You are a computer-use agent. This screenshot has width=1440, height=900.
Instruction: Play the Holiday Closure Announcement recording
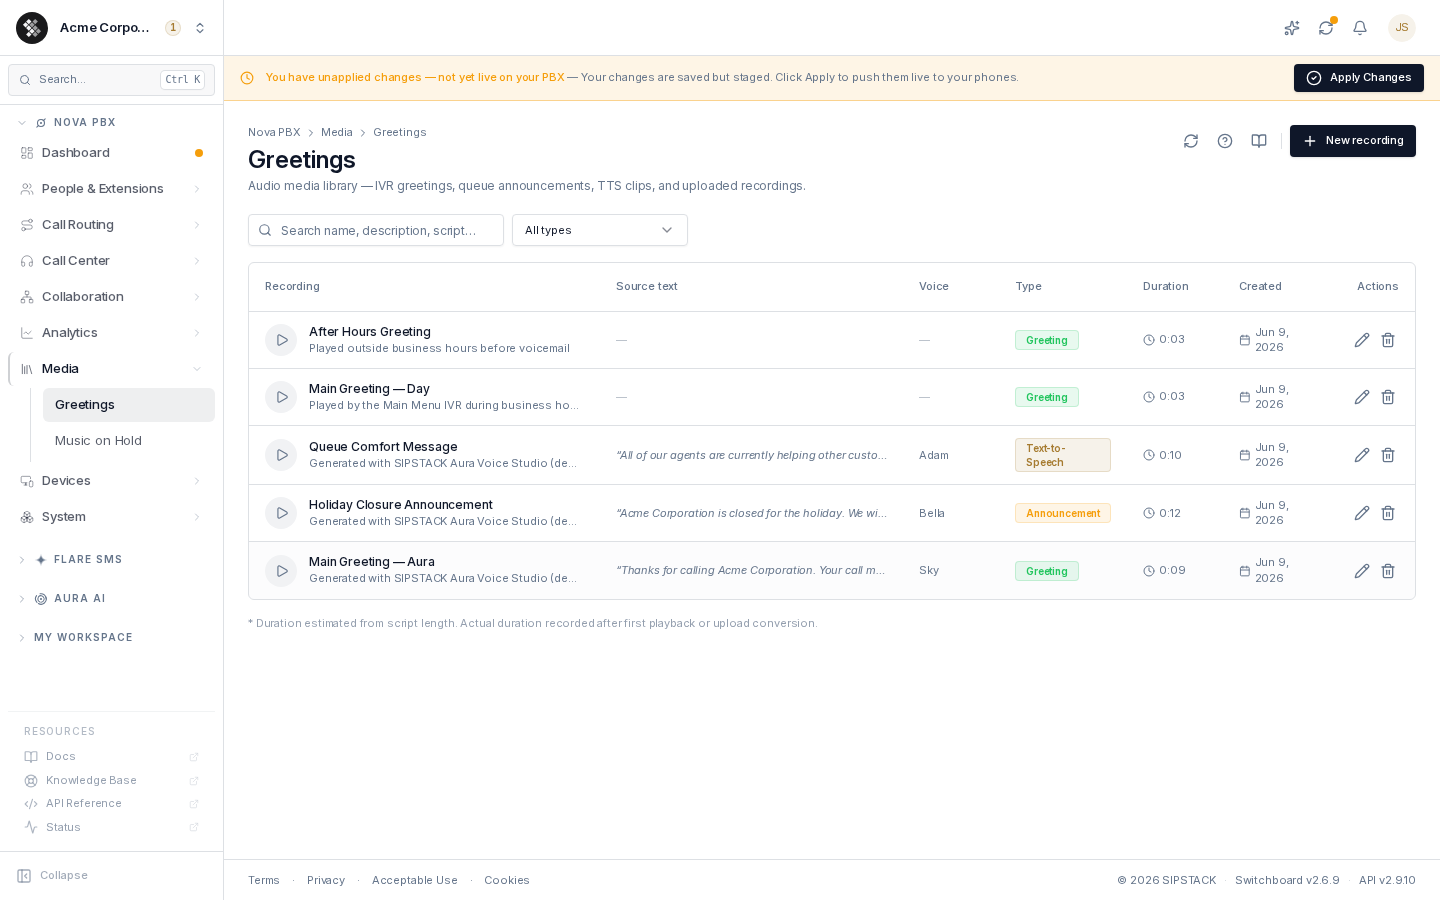281,513
